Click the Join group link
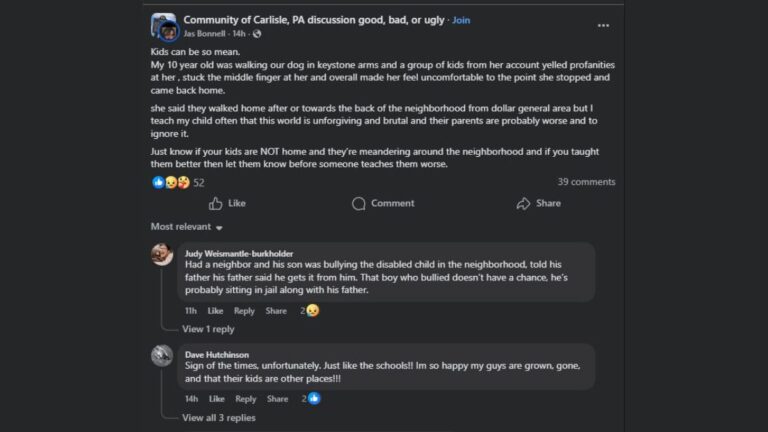Viewport: 768px width, 432px height. 461,20
